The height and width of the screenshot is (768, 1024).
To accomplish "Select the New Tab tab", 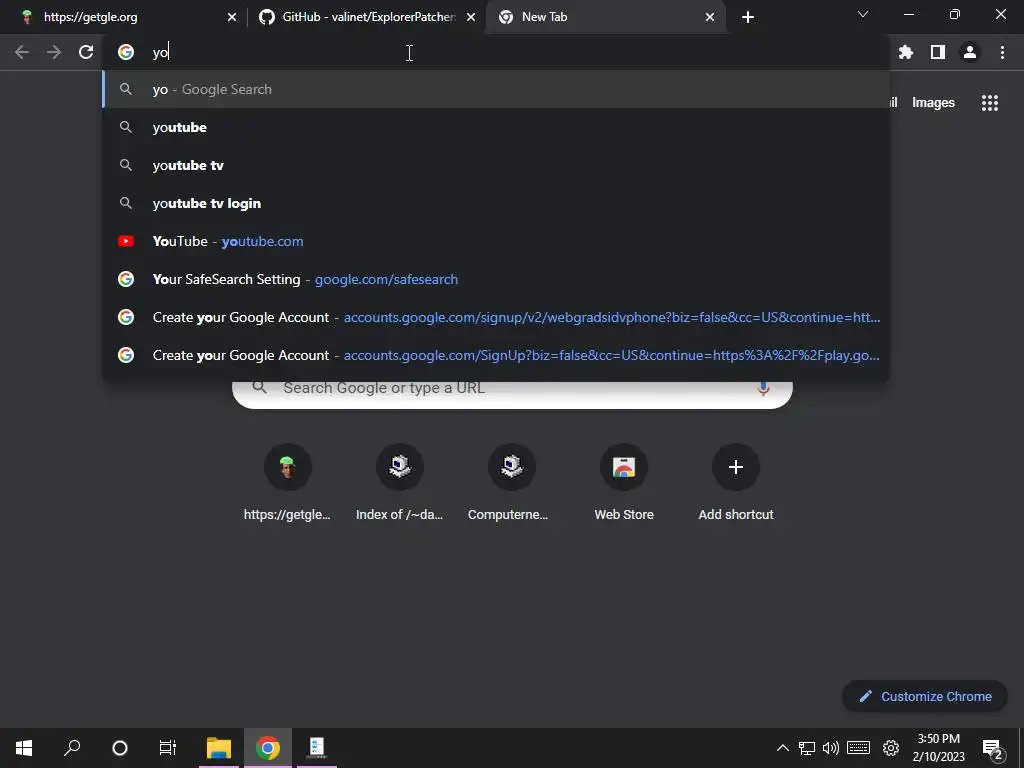I will coord(606,17).
